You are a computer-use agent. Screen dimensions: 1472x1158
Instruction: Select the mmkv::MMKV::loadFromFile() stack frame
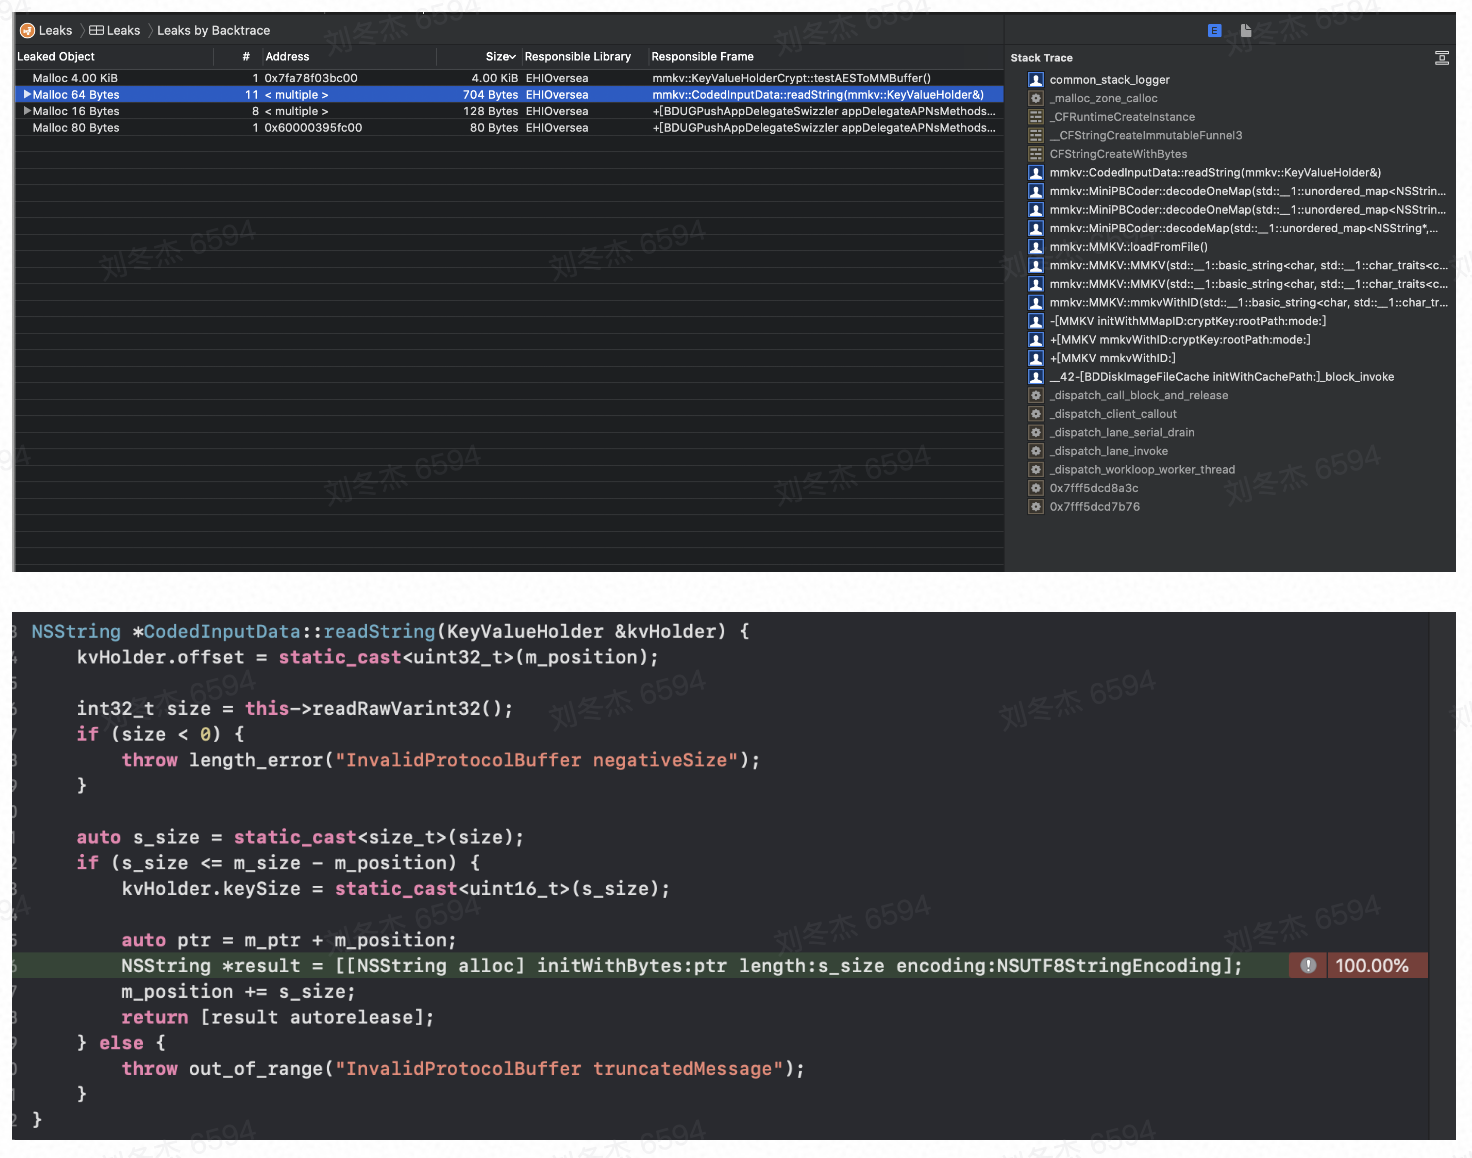tap(1124, 246)
